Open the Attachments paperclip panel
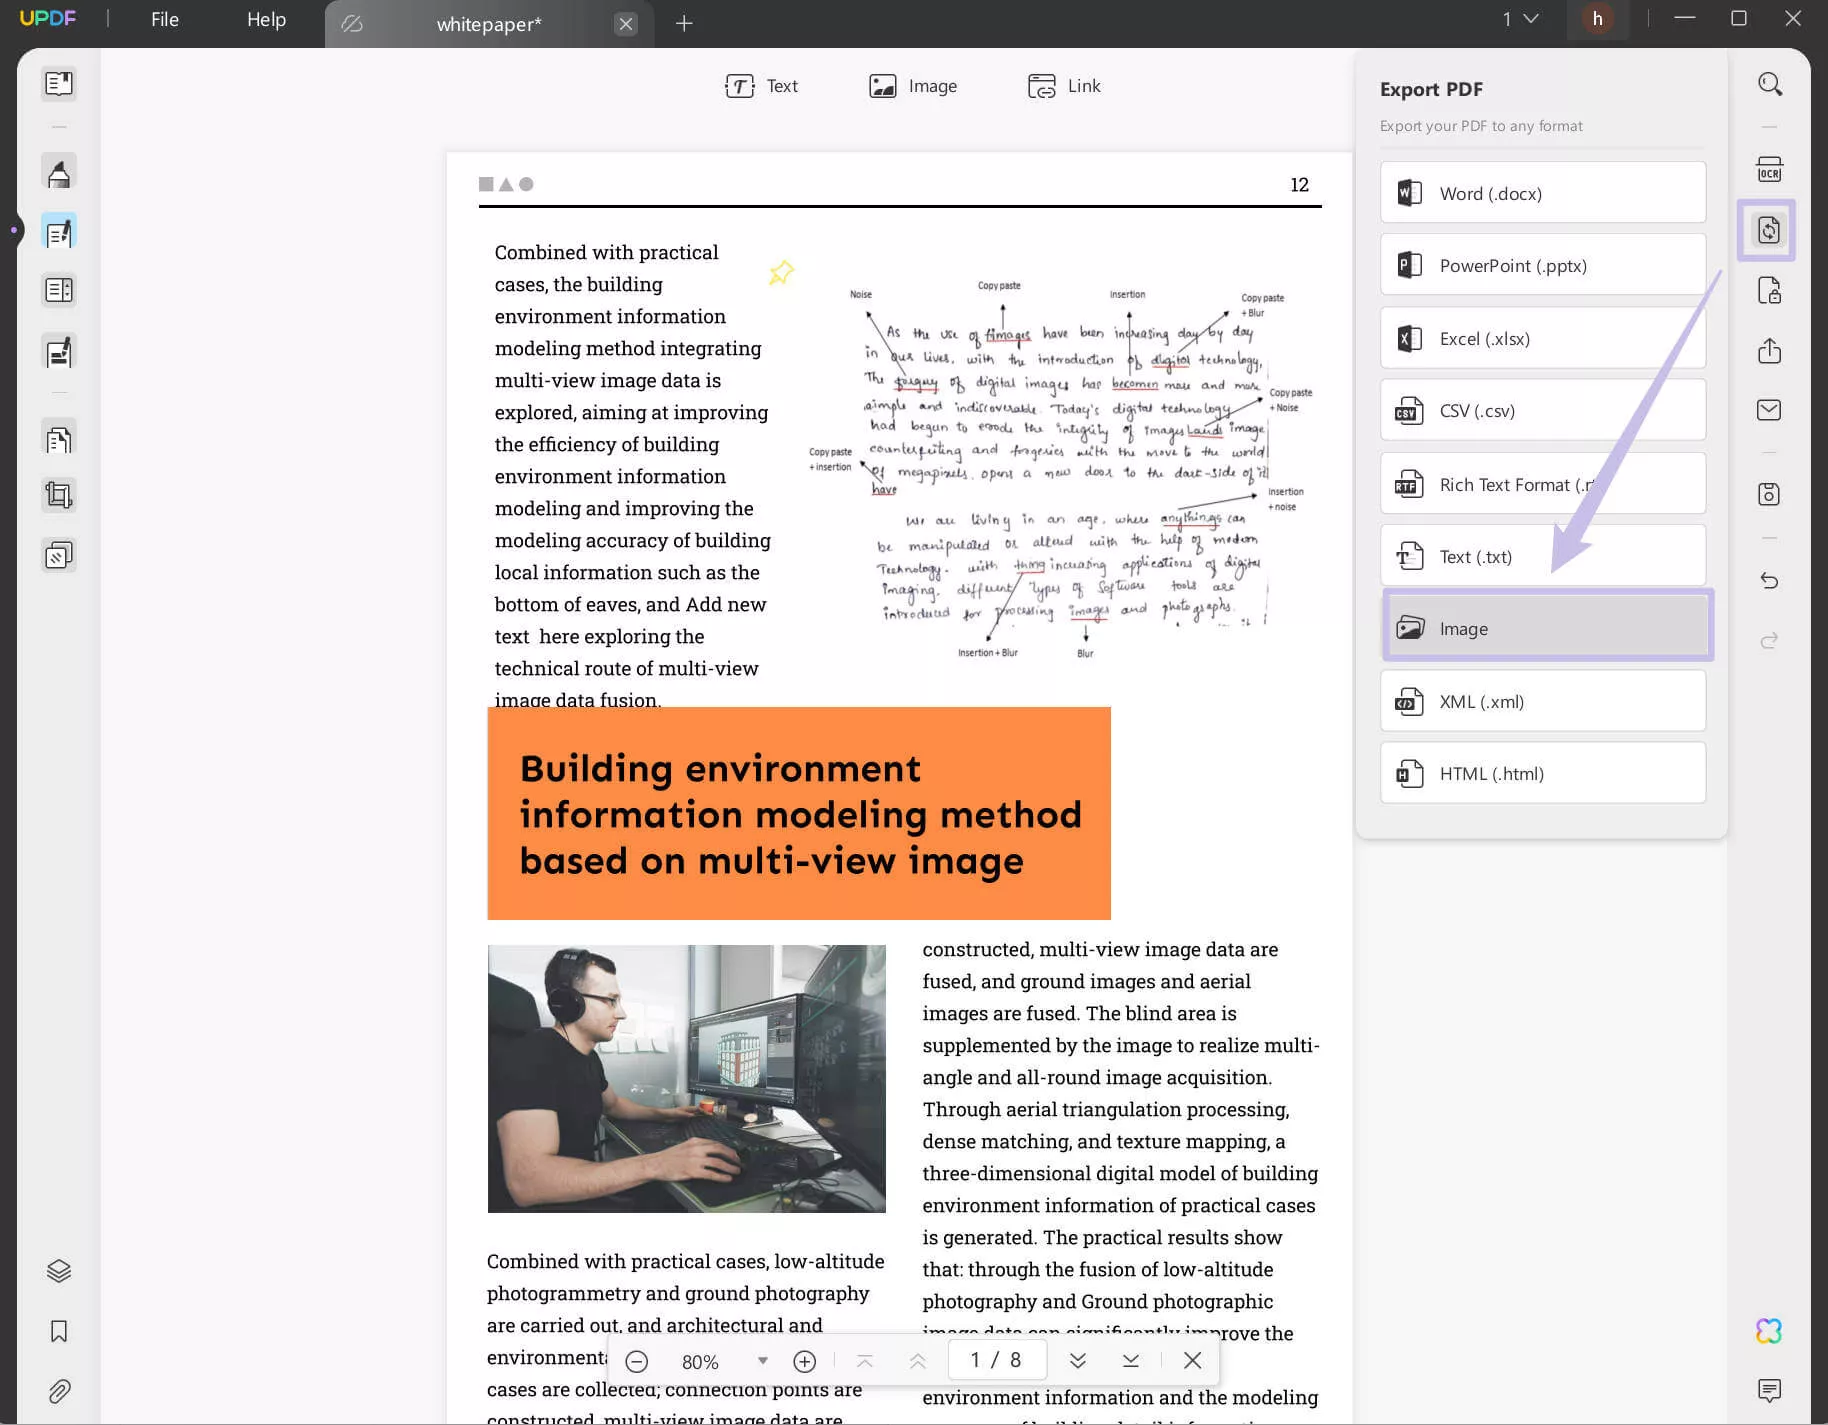Image resolution: width=1828 pixels, height=1425 pixels. point(59,1391)
